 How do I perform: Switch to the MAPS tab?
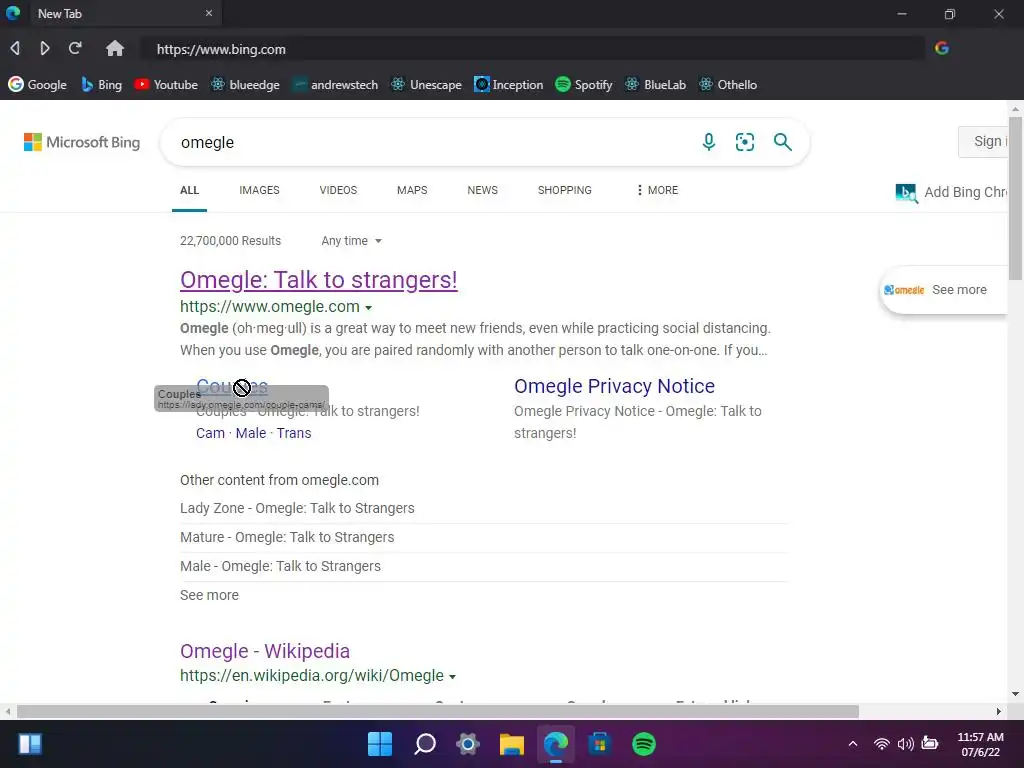(412, 190)
